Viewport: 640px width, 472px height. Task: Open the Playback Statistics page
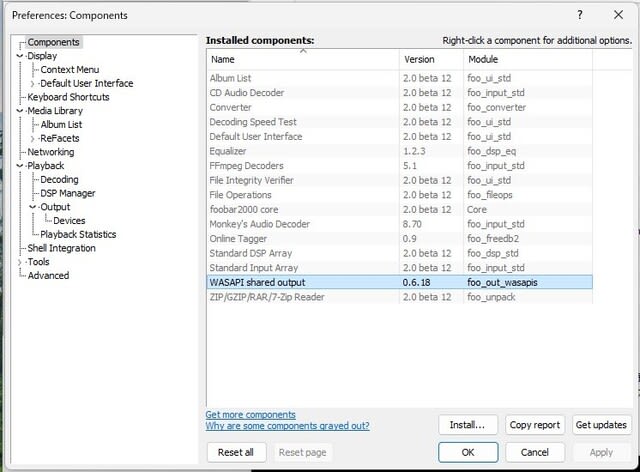(x=78, y=234)
